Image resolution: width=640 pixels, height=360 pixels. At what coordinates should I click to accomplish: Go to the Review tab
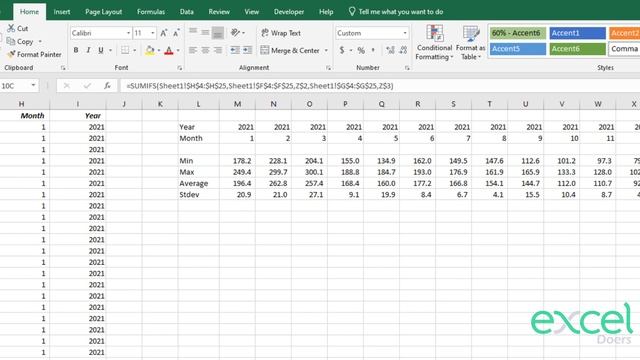[x=219, y=12]
